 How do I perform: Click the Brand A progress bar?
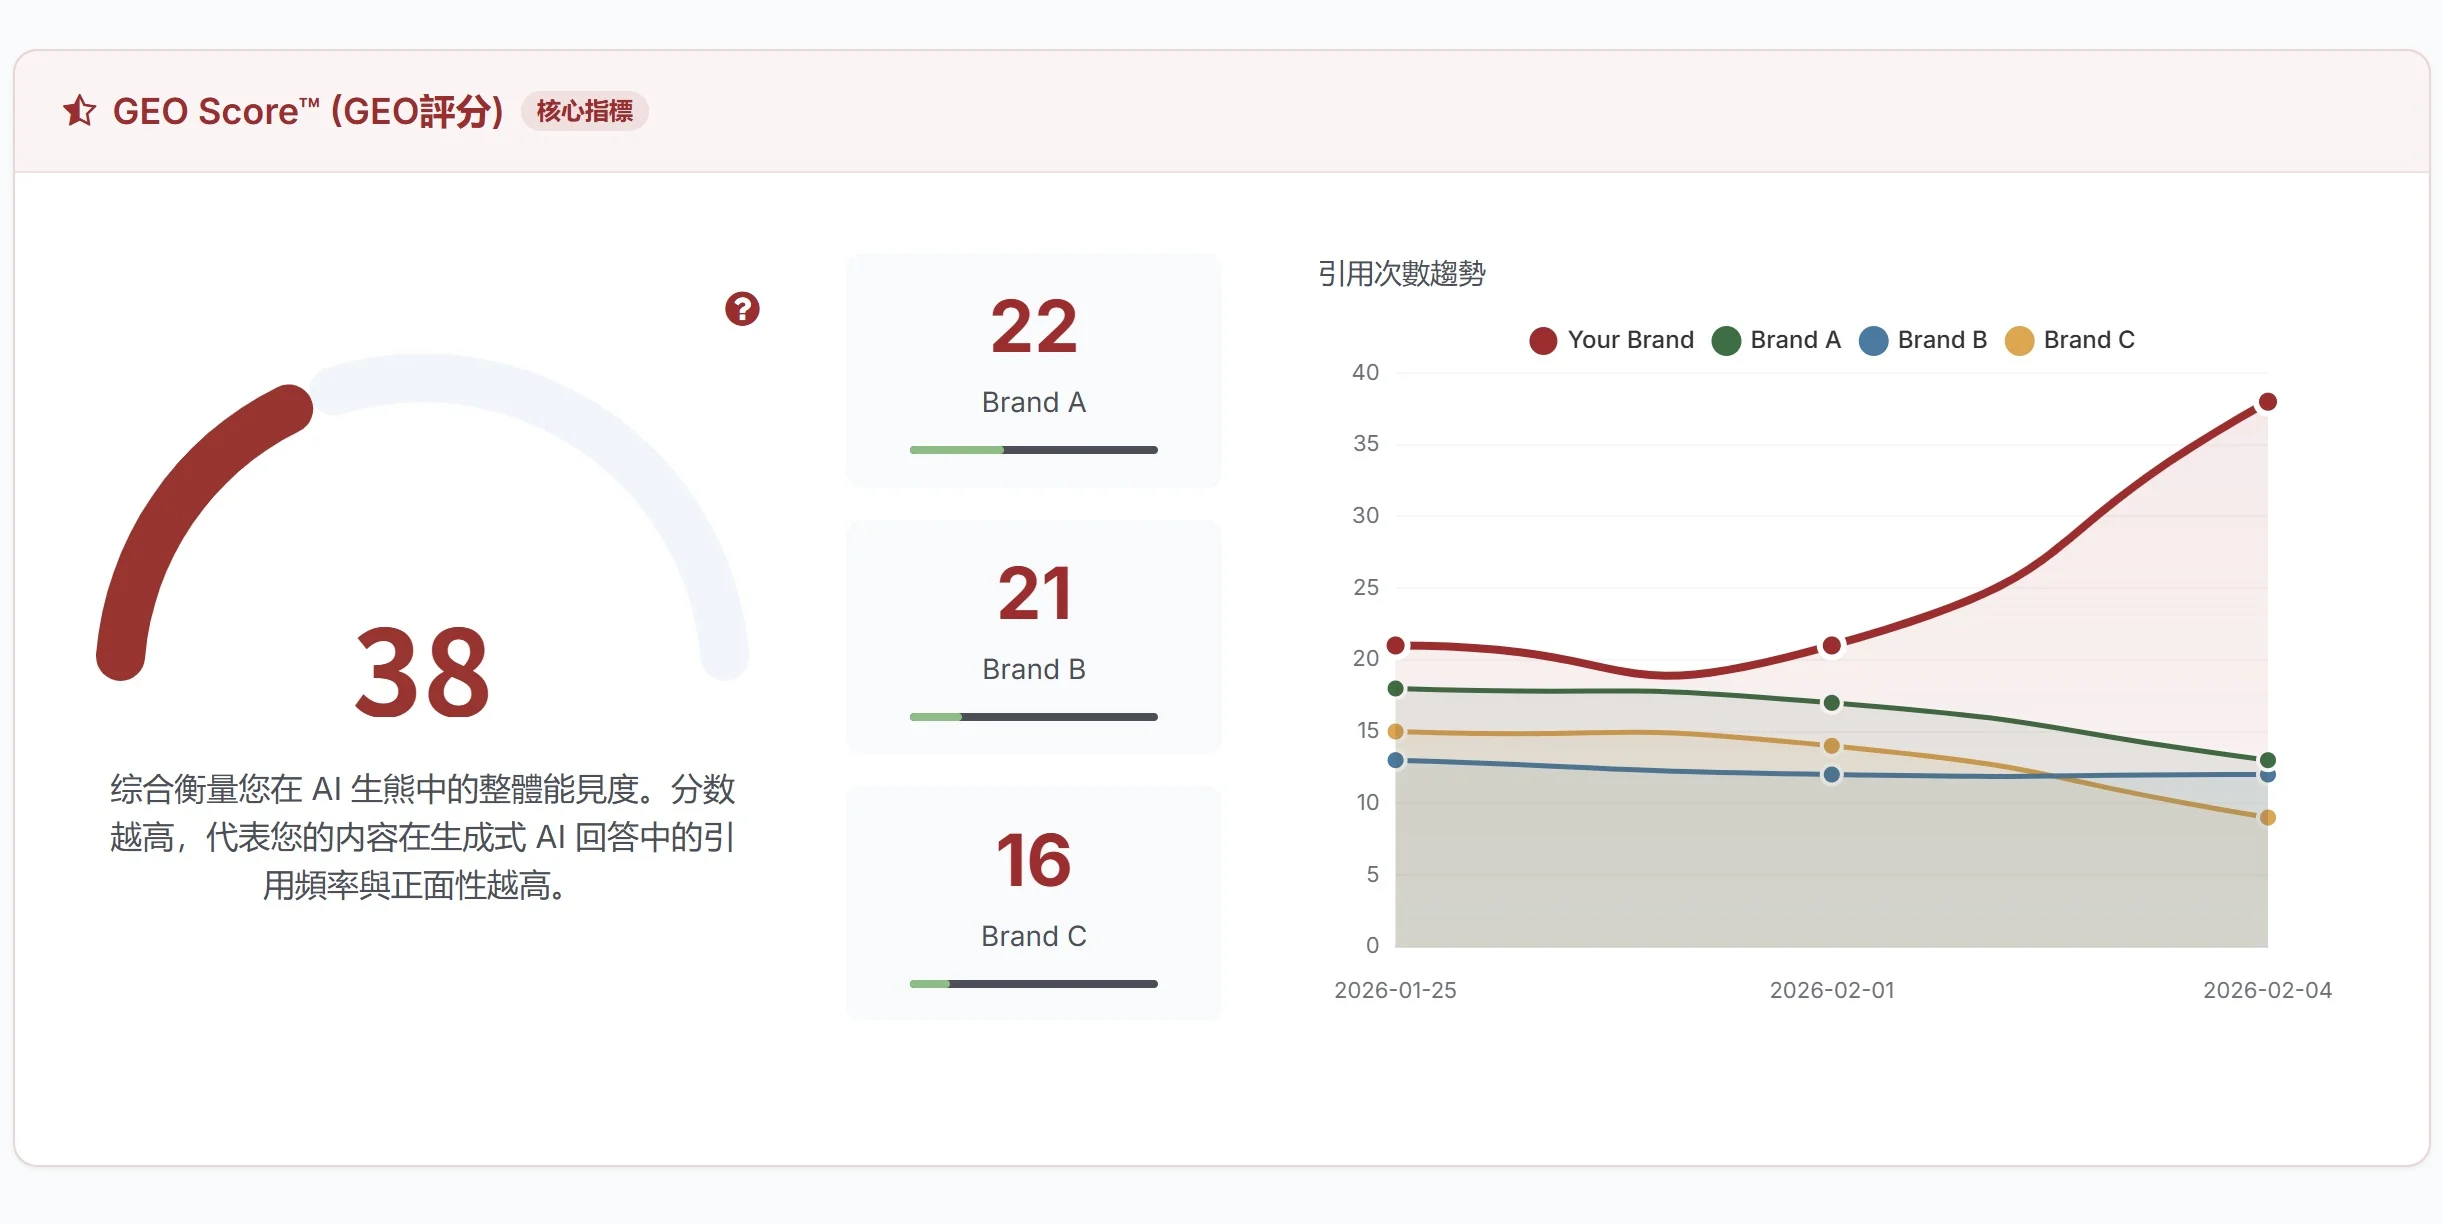tap(1033, 450)
